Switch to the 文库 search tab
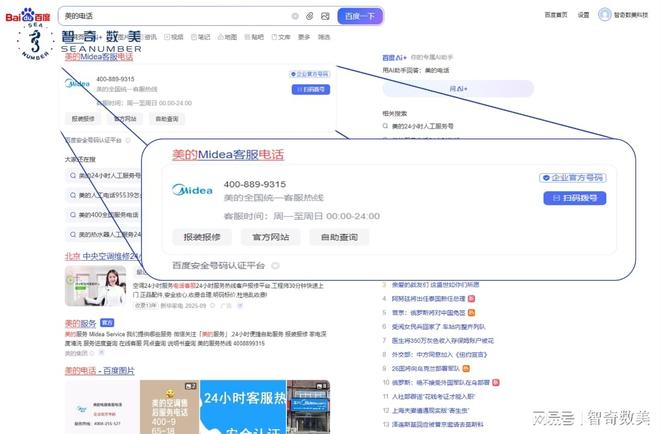The height and width of the screenshot is (434, 660). click(283, 37)
